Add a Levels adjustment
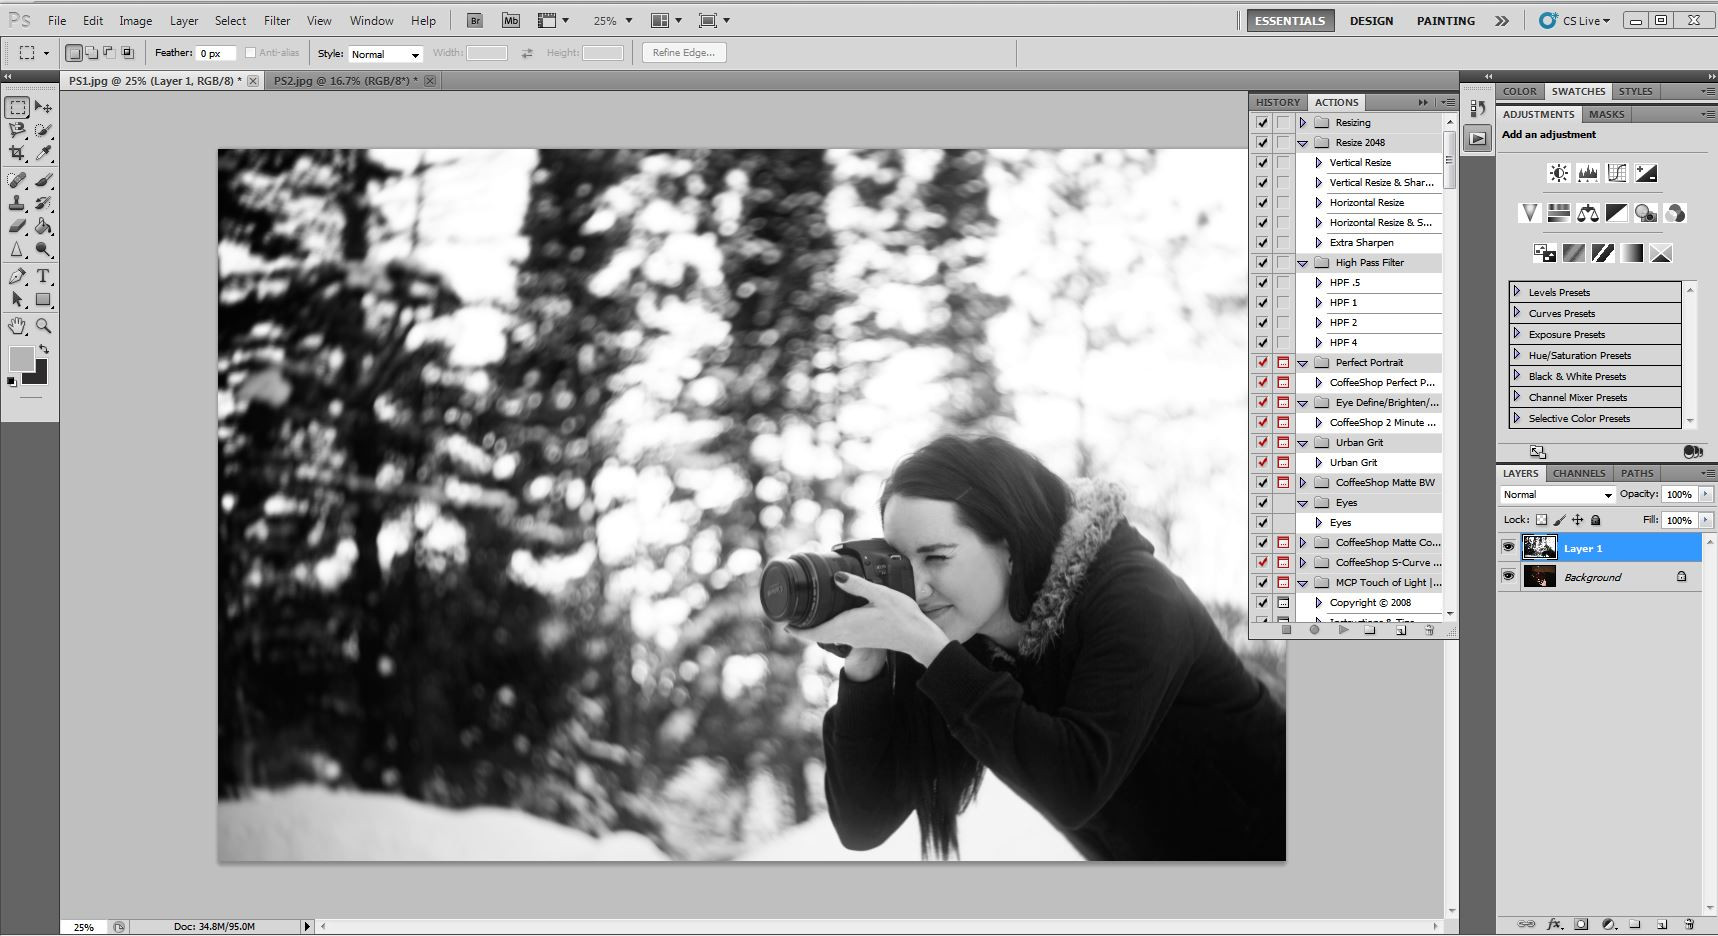The height and width of the screenshot is (936, 1718). point(1587,173)
